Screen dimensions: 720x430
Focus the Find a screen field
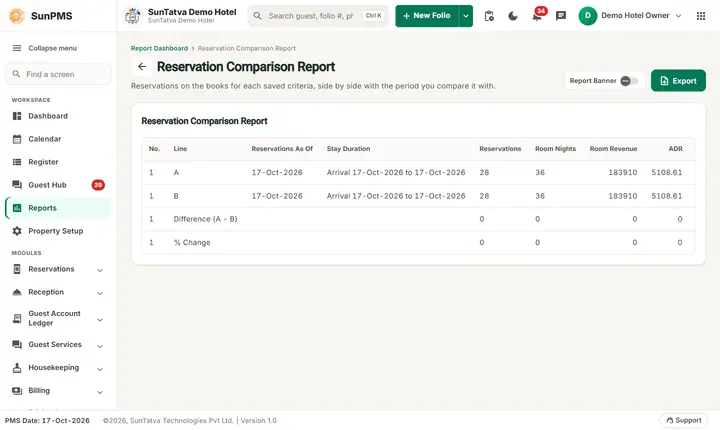tap(58, 74)
